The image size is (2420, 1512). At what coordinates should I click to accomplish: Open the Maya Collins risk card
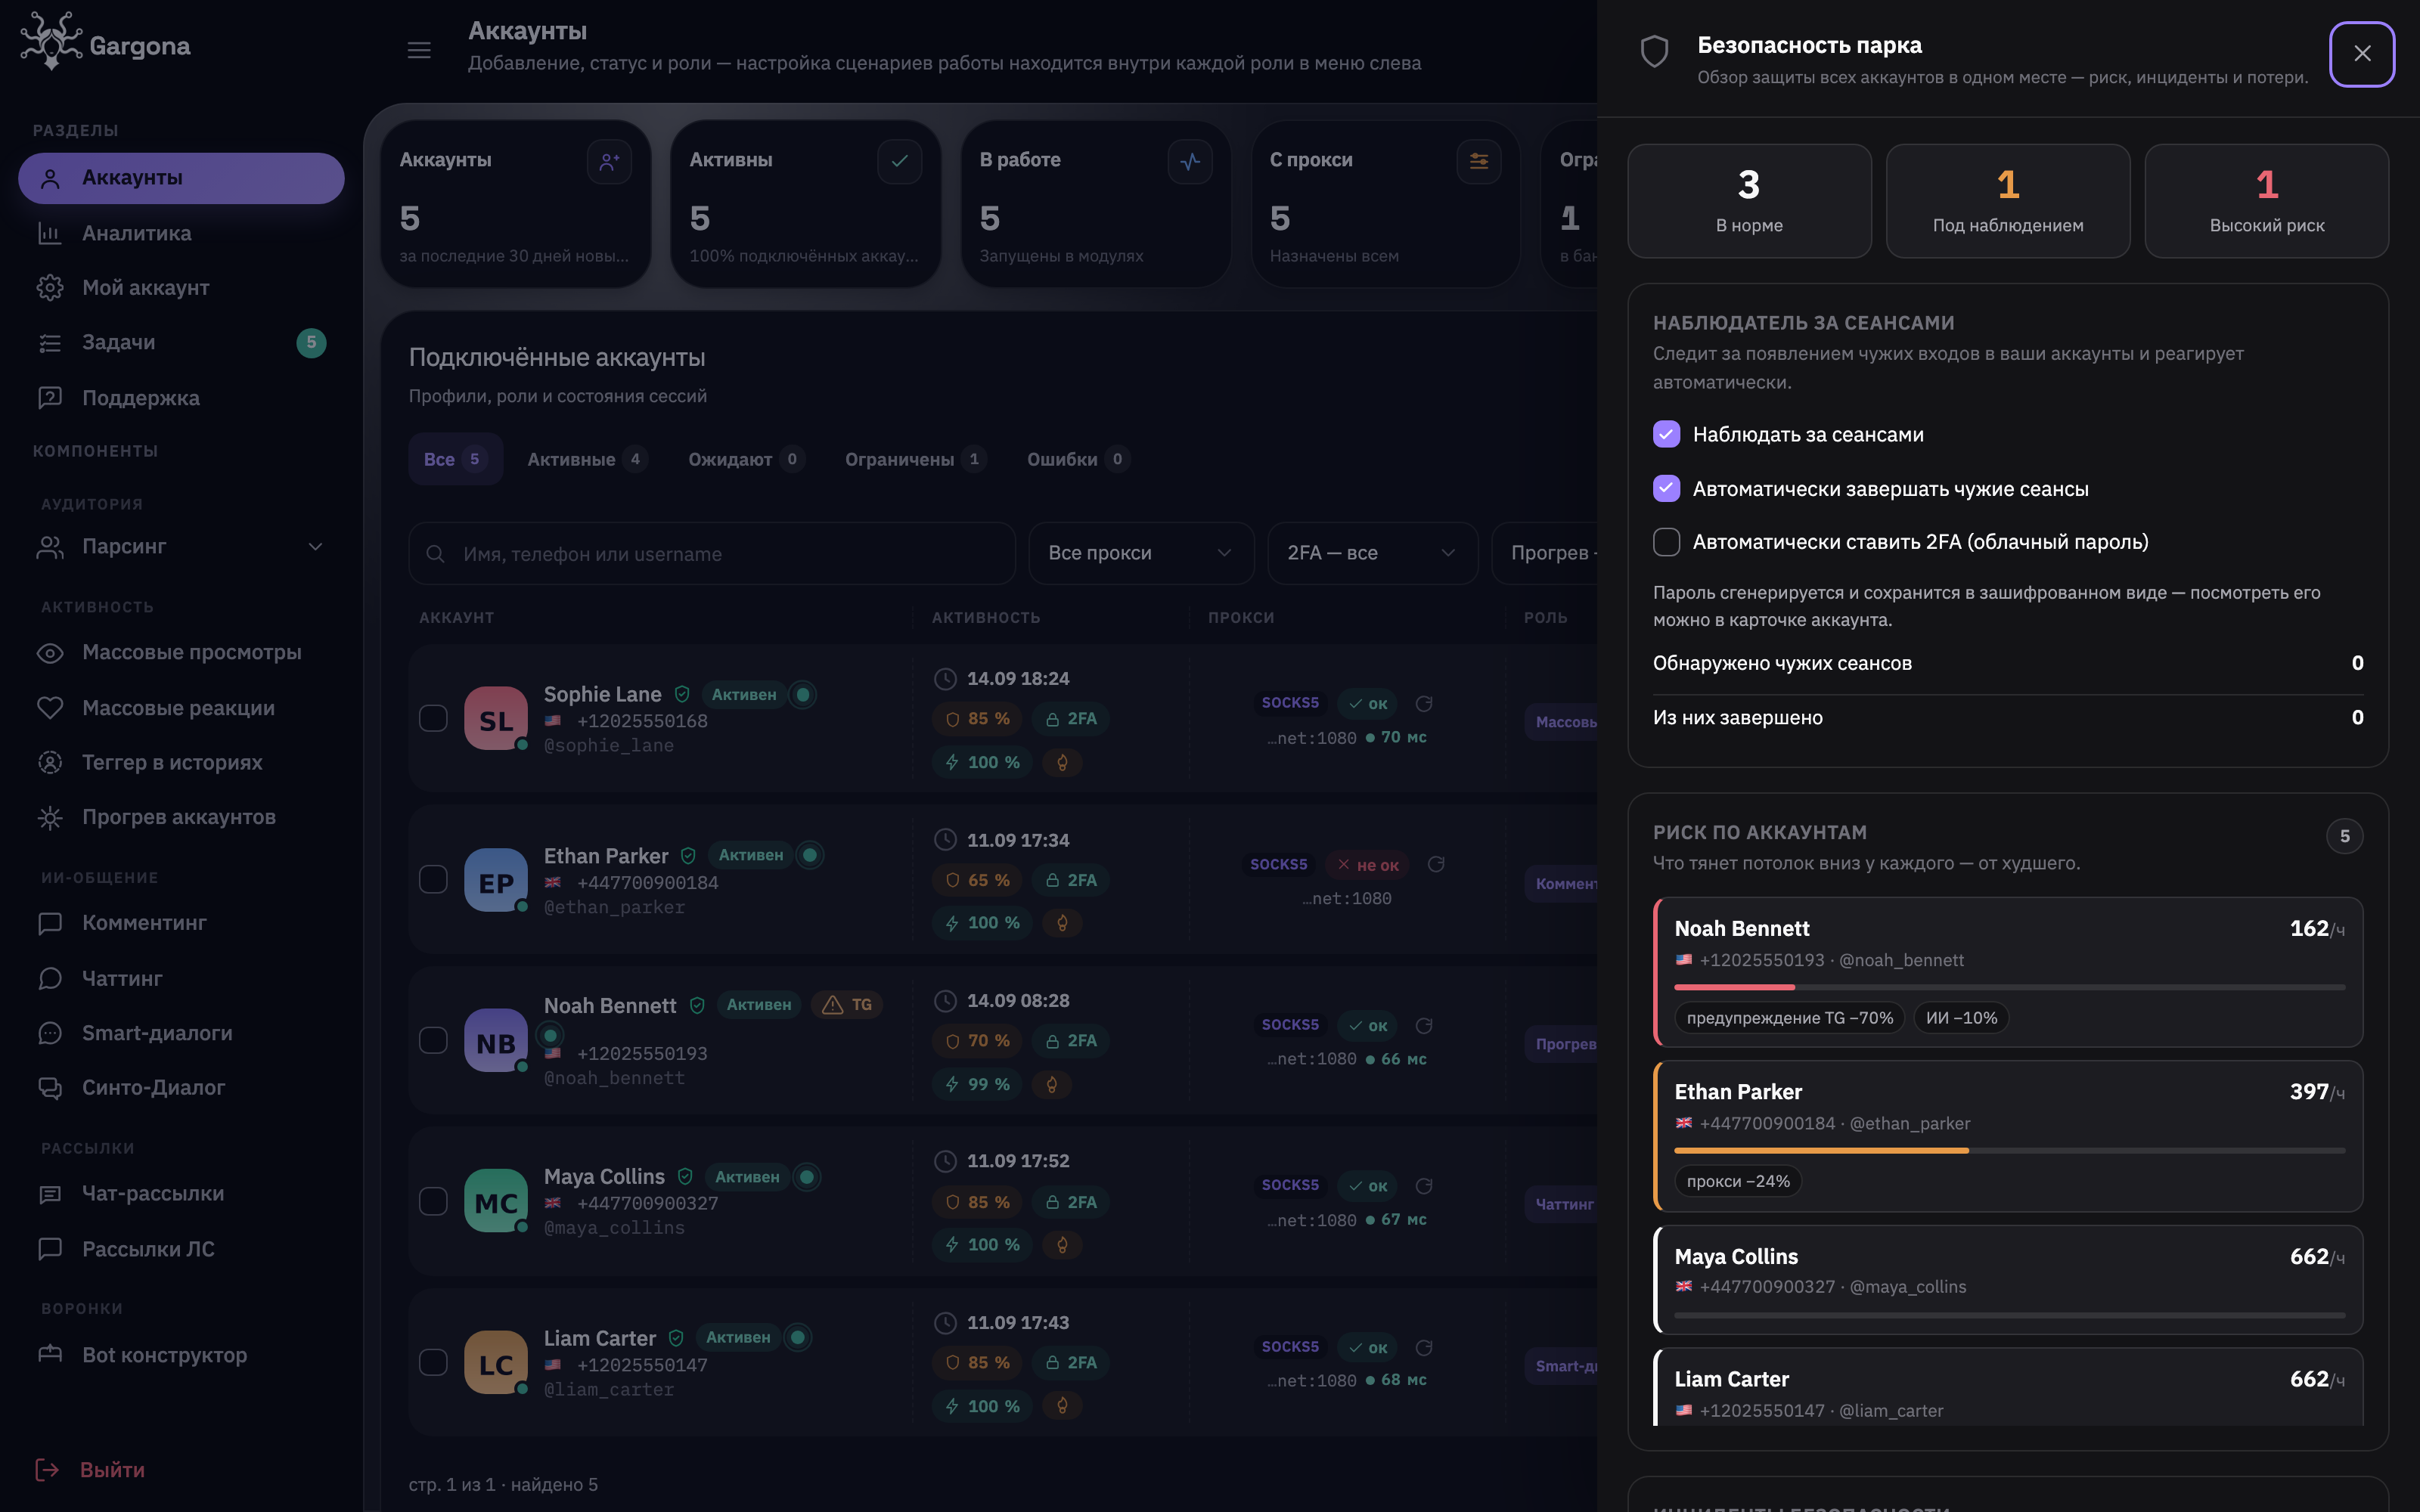[x=2008, y=1279]
